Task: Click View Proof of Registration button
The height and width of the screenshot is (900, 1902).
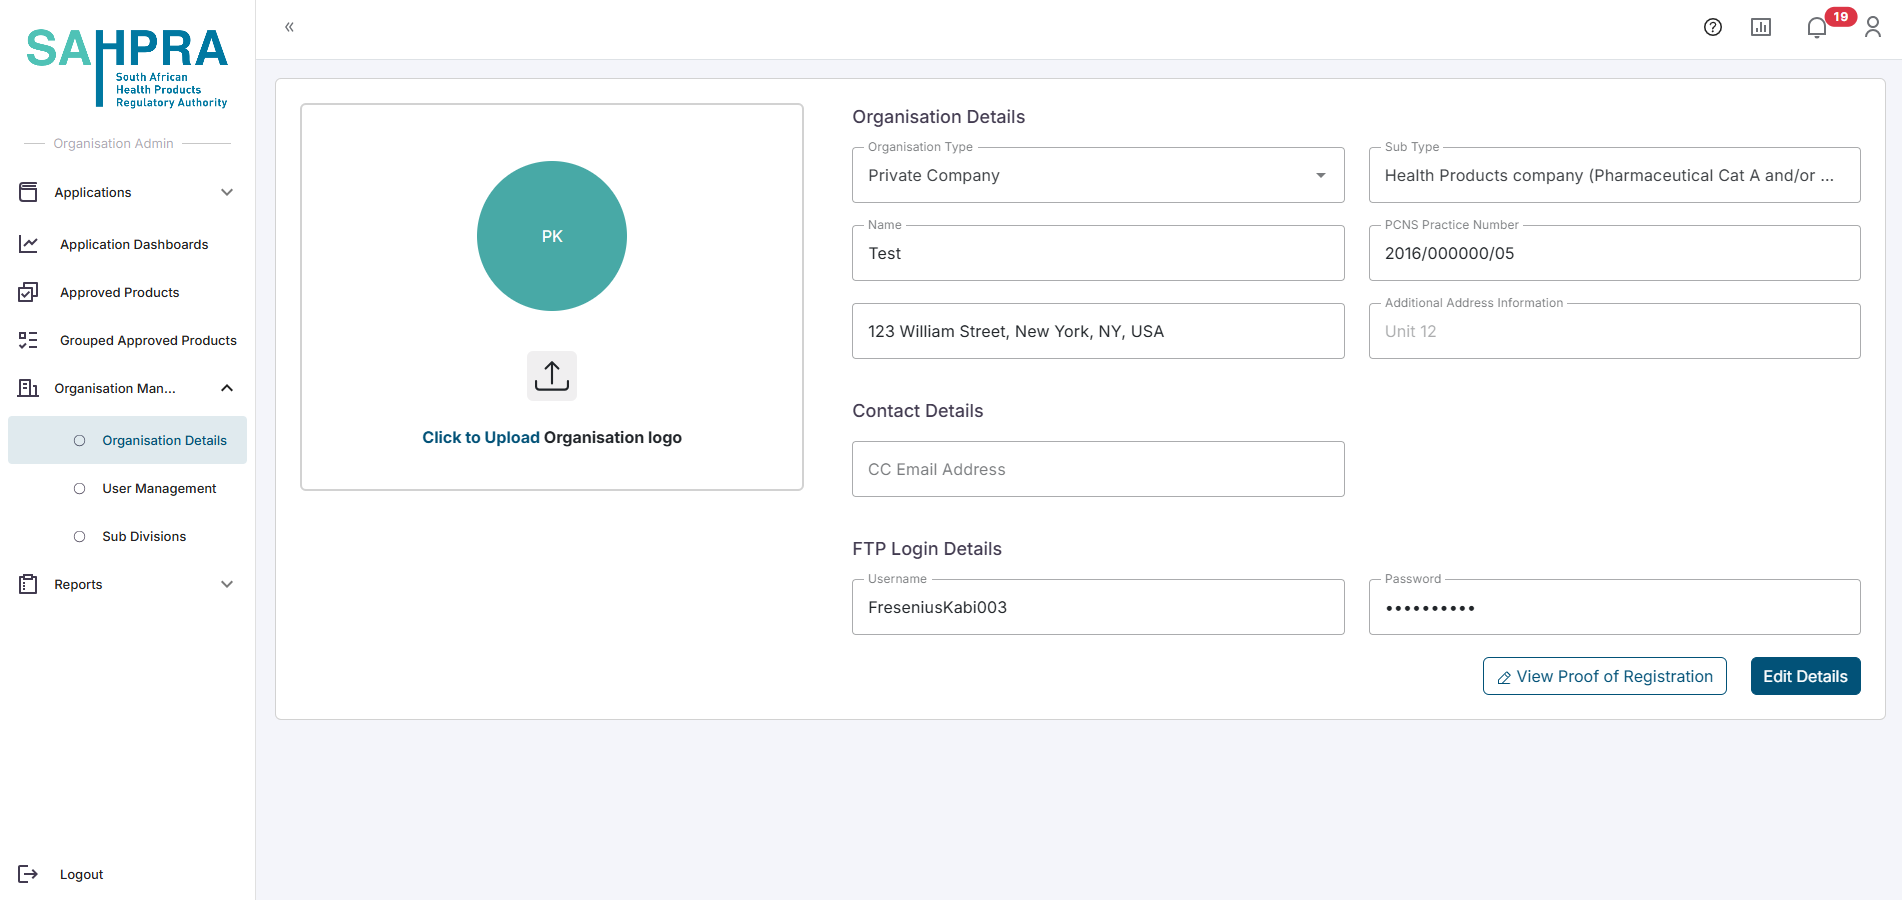Action: click(x=1604, y=676)
